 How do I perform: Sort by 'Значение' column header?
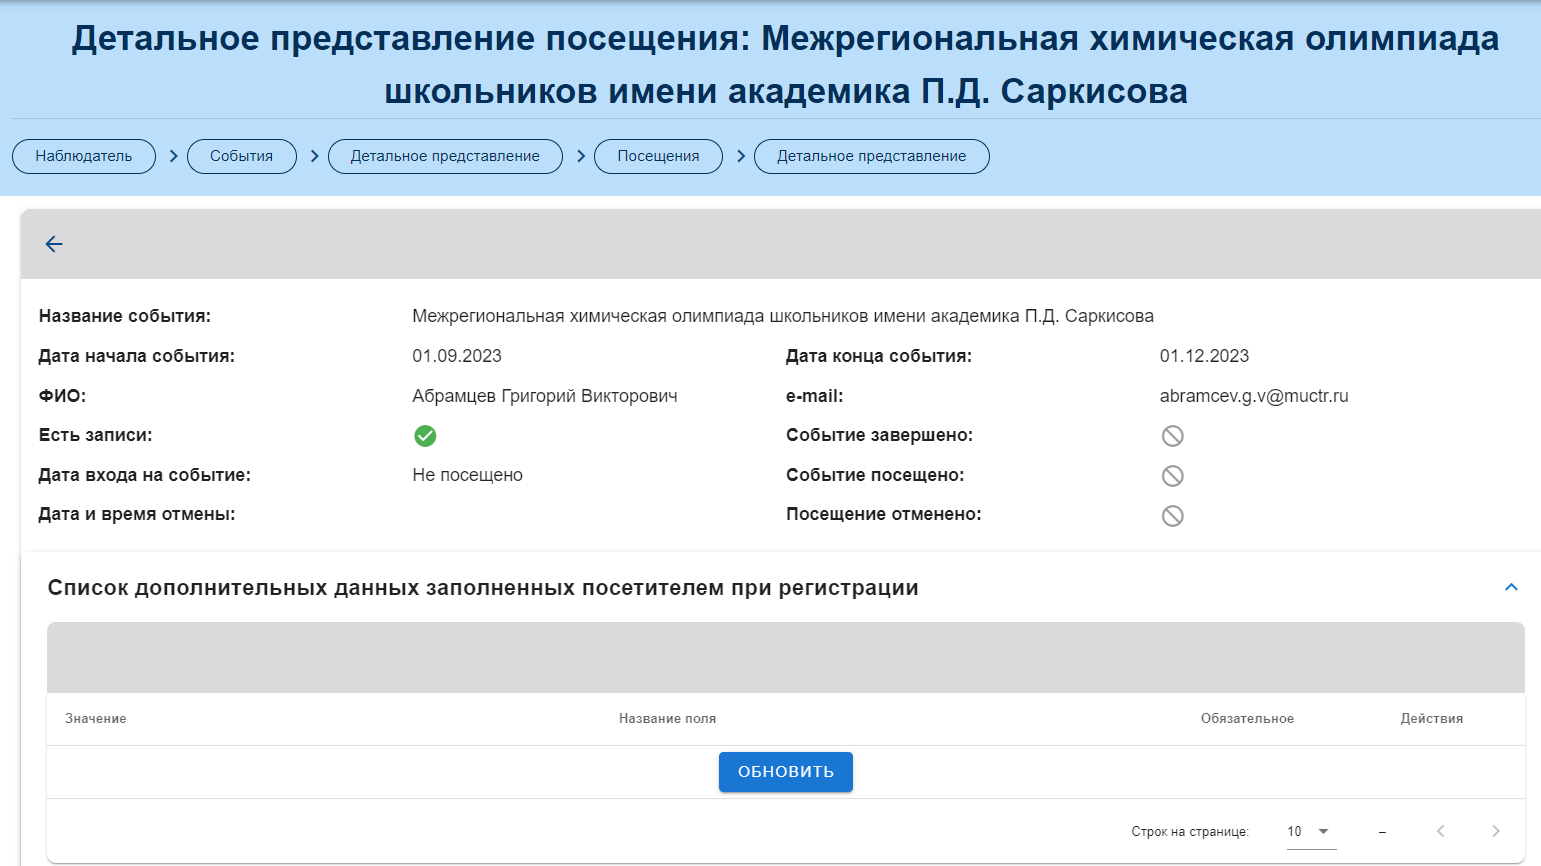pyautogui.click(x=96, y=719)
